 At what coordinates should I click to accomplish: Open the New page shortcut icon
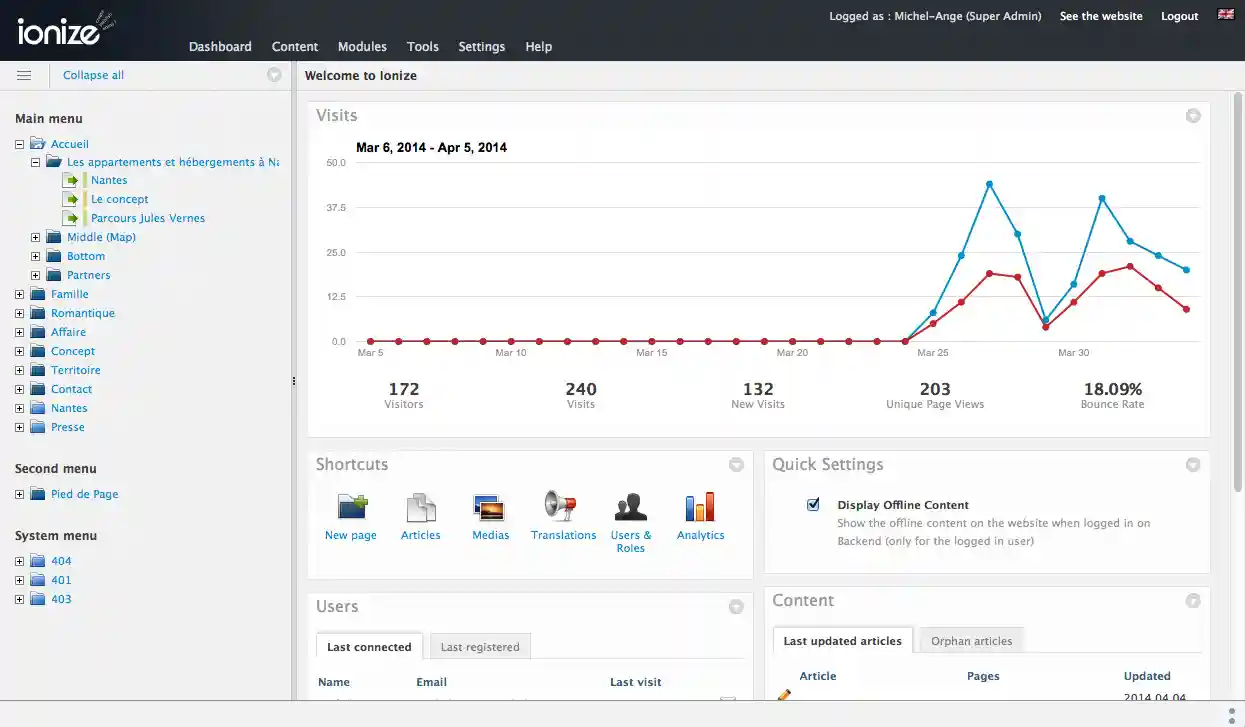coord(352,508)
